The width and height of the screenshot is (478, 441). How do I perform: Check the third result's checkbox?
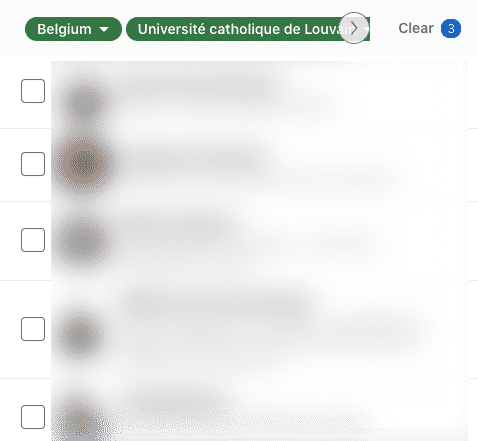click(33, 240)
